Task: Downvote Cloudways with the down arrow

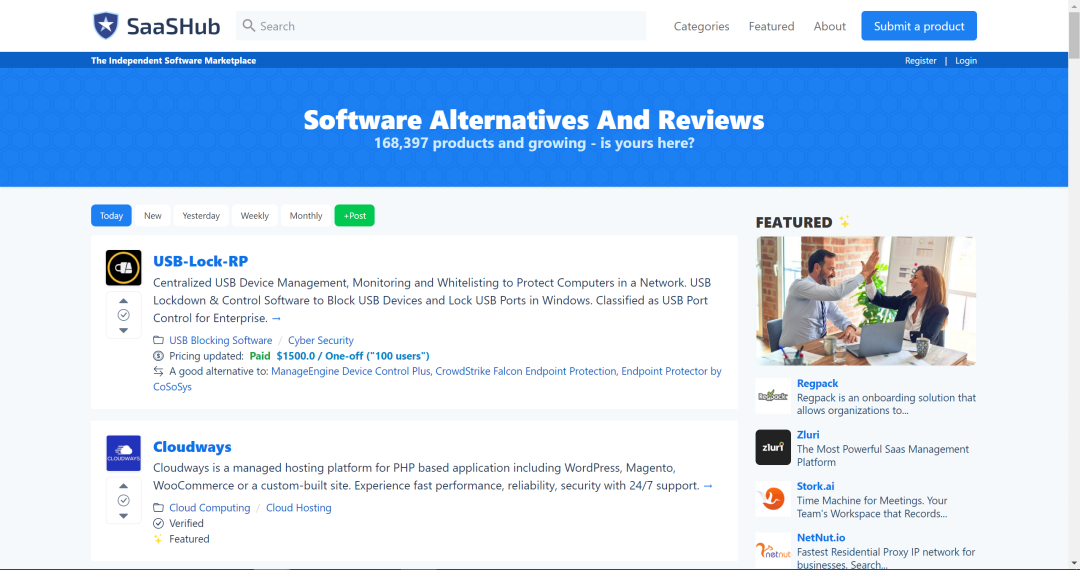Action: (x=123, y=516)
